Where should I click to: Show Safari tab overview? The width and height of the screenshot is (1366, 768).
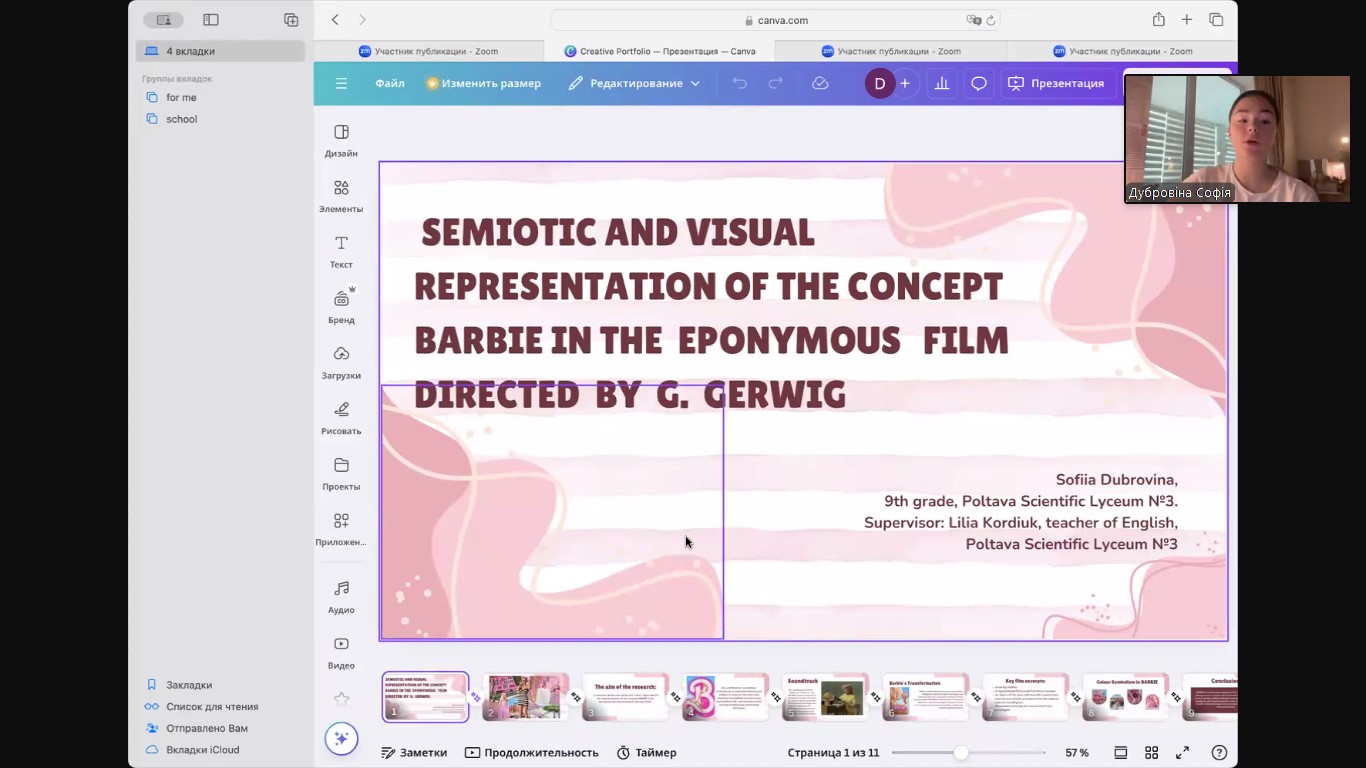click(1216, 20)
